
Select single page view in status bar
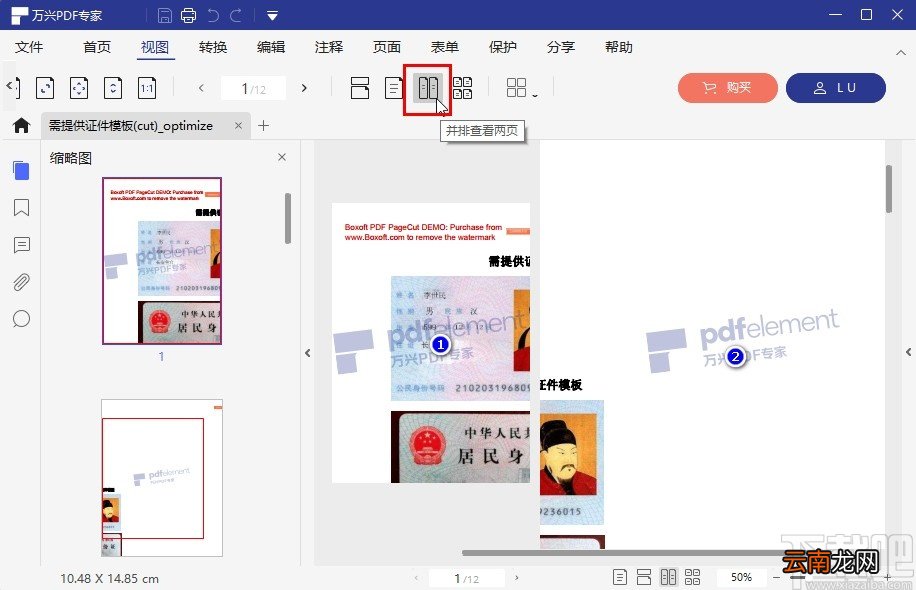click(620, 578)
